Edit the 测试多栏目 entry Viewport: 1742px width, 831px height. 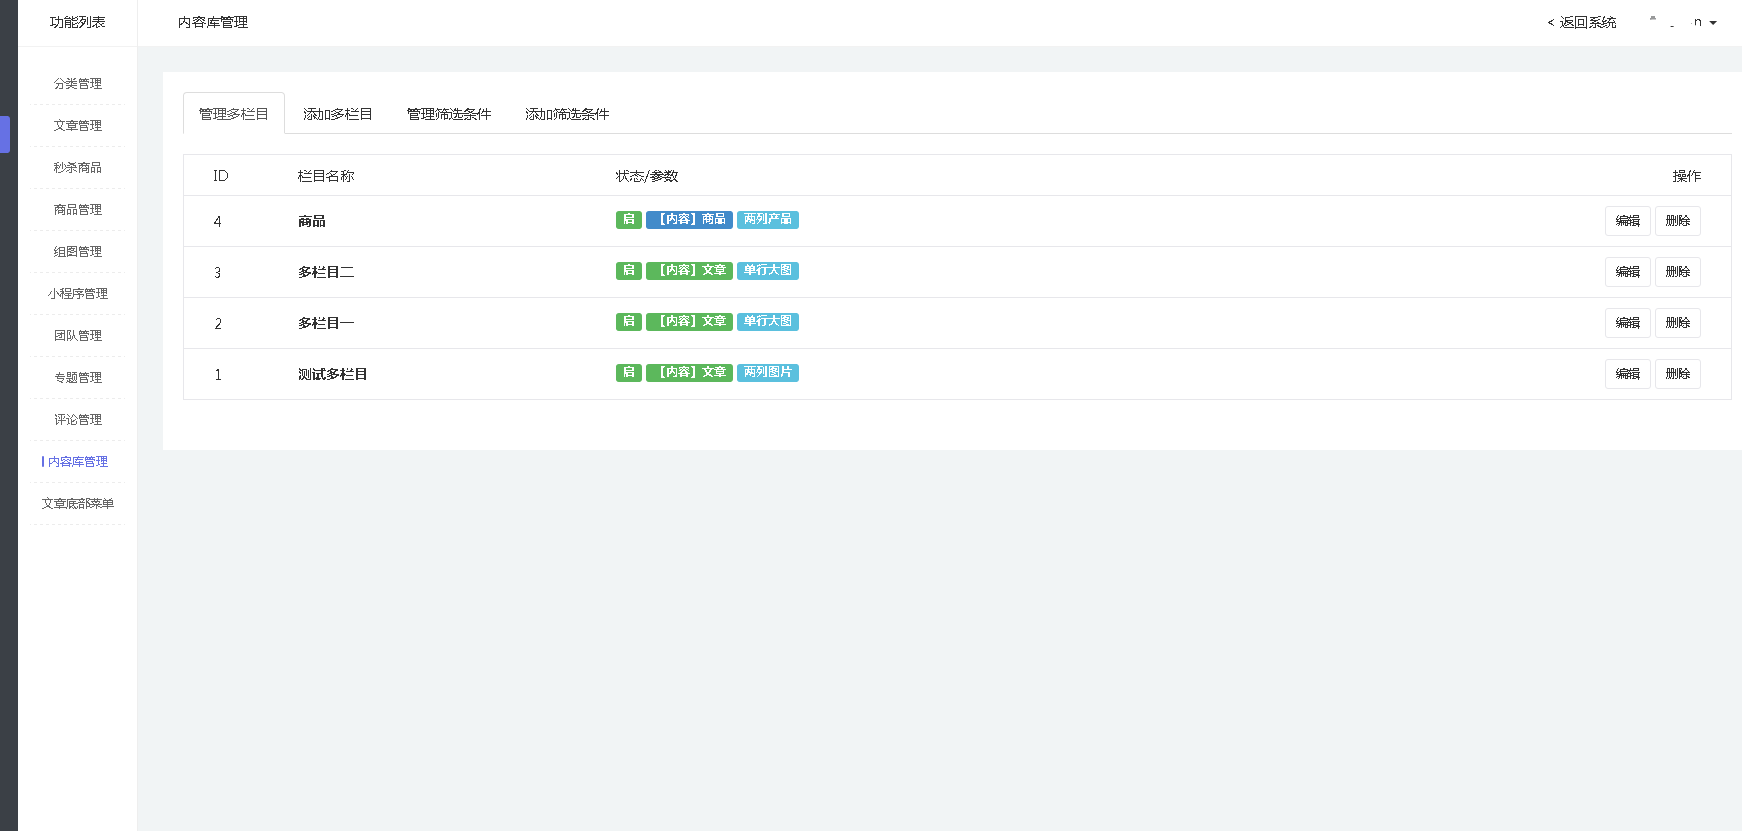(x=1627, y=374)
